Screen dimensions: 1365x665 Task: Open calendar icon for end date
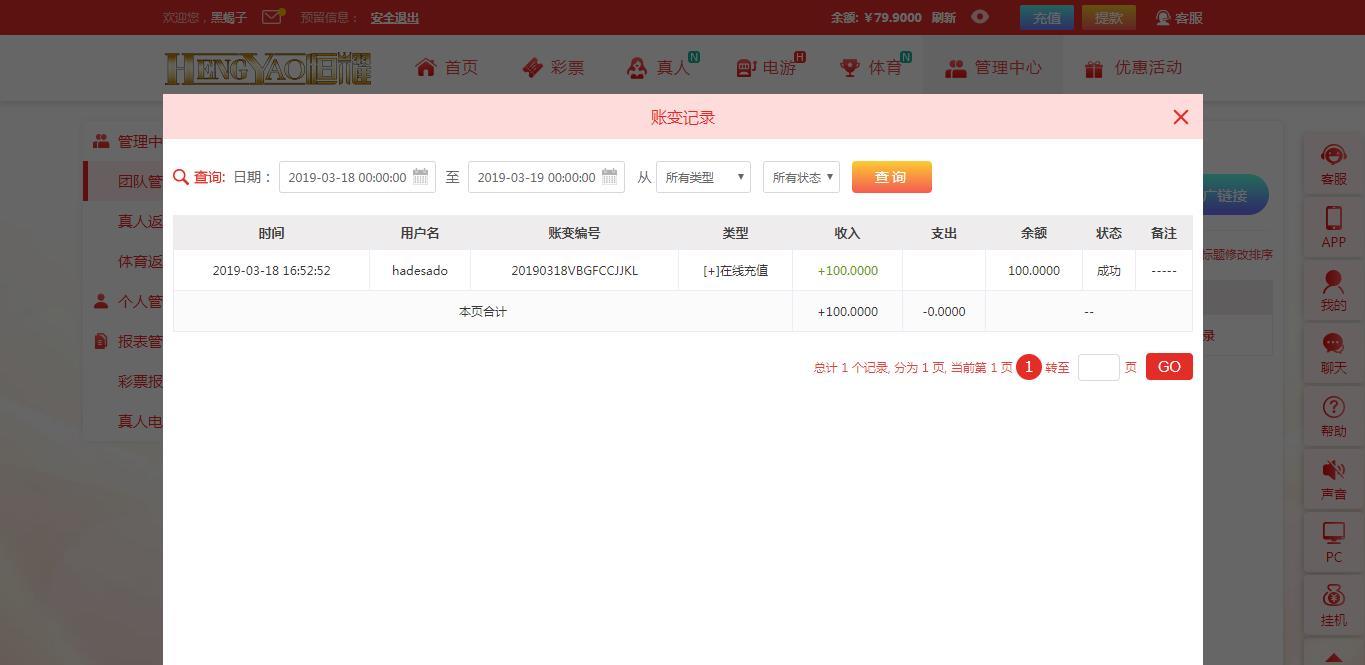pos(610,177)
